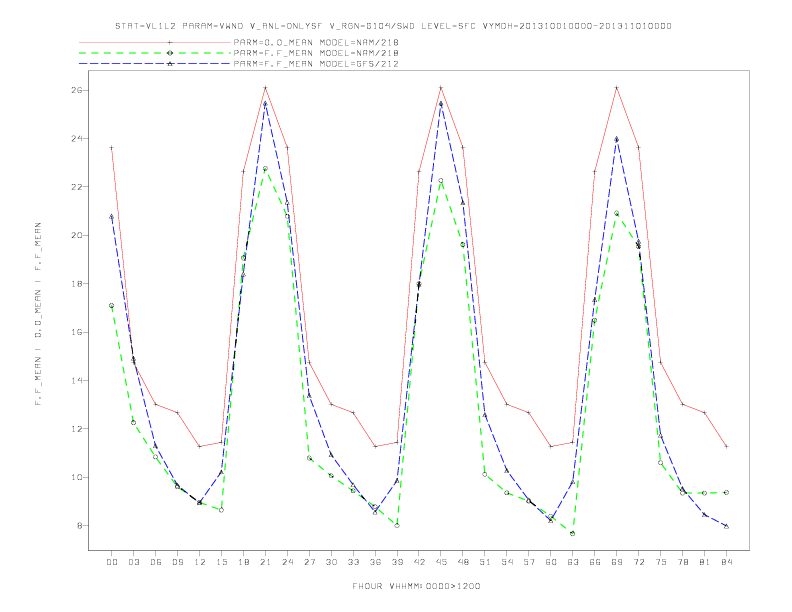Click y-axis tick value 22
This screenshot has width=792, height=612.
pyautogui.click(x=79, y=187)
